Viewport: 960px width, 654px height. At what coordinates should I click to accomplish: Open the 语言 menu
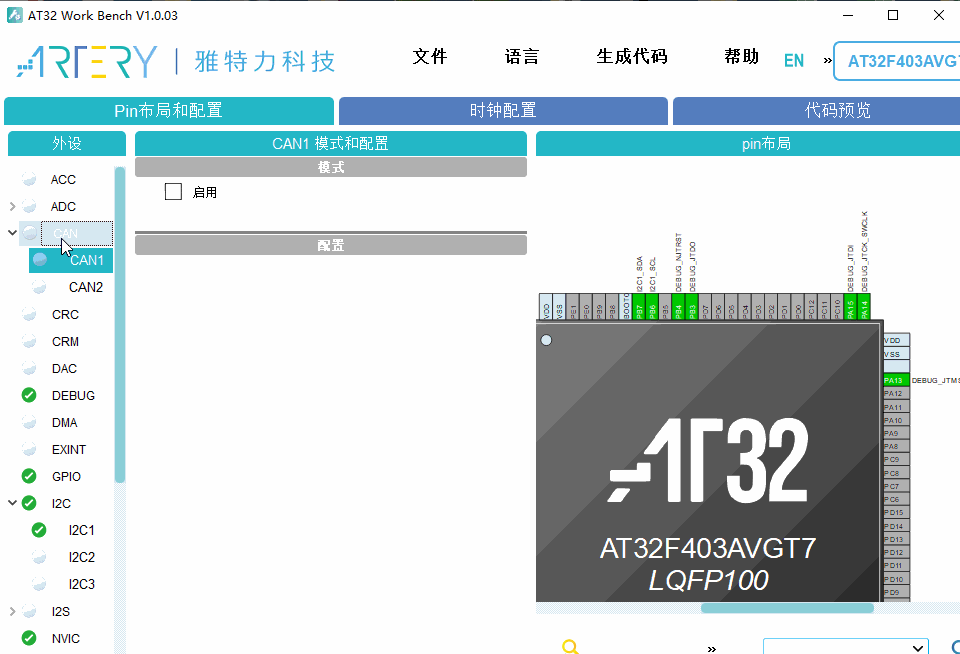(x=522, y=56)
